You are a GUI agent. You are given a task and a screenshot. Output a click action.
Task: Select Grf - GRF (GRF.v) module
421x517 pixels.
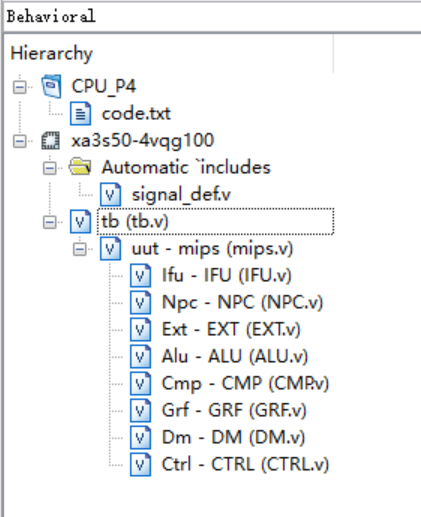point(234,411)
